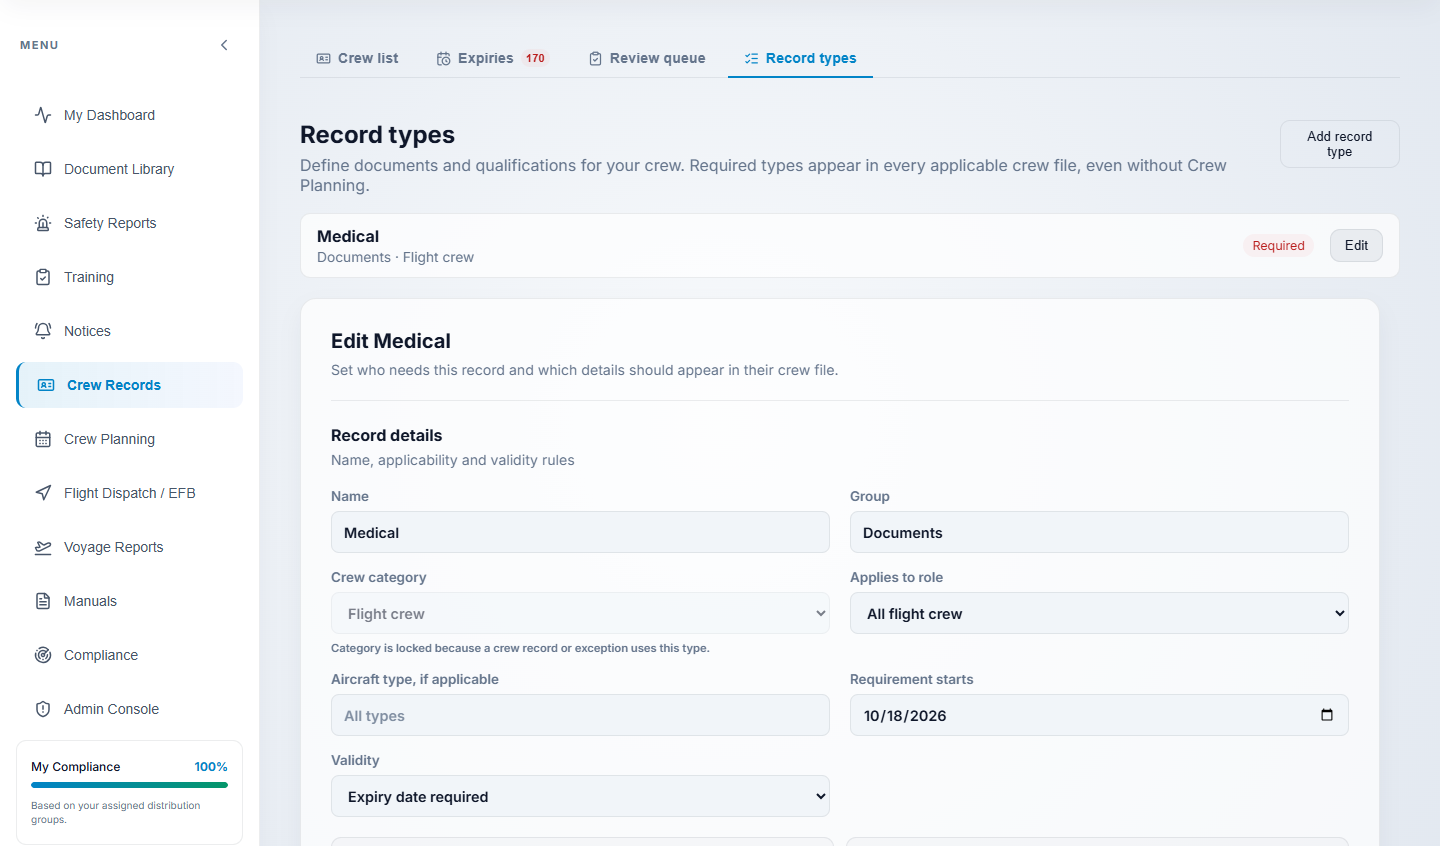
Task: Click the Safety Reports siren icon
Action: click(43, 223)
